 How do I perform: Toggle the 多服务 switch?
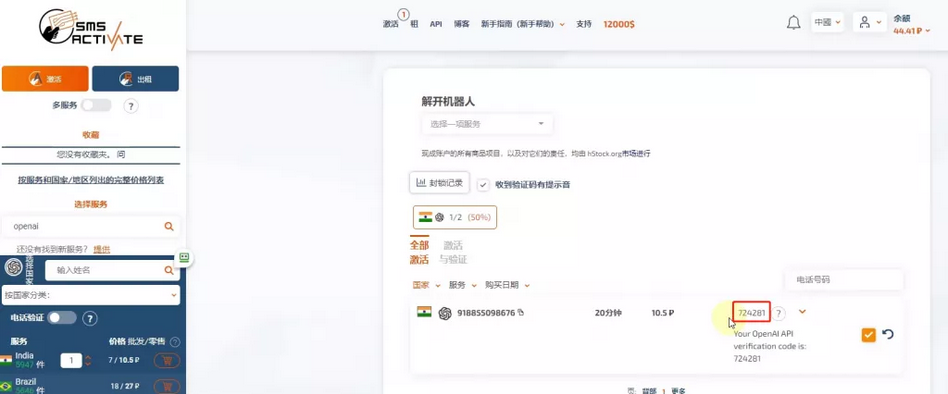click(x=97, y=105)
